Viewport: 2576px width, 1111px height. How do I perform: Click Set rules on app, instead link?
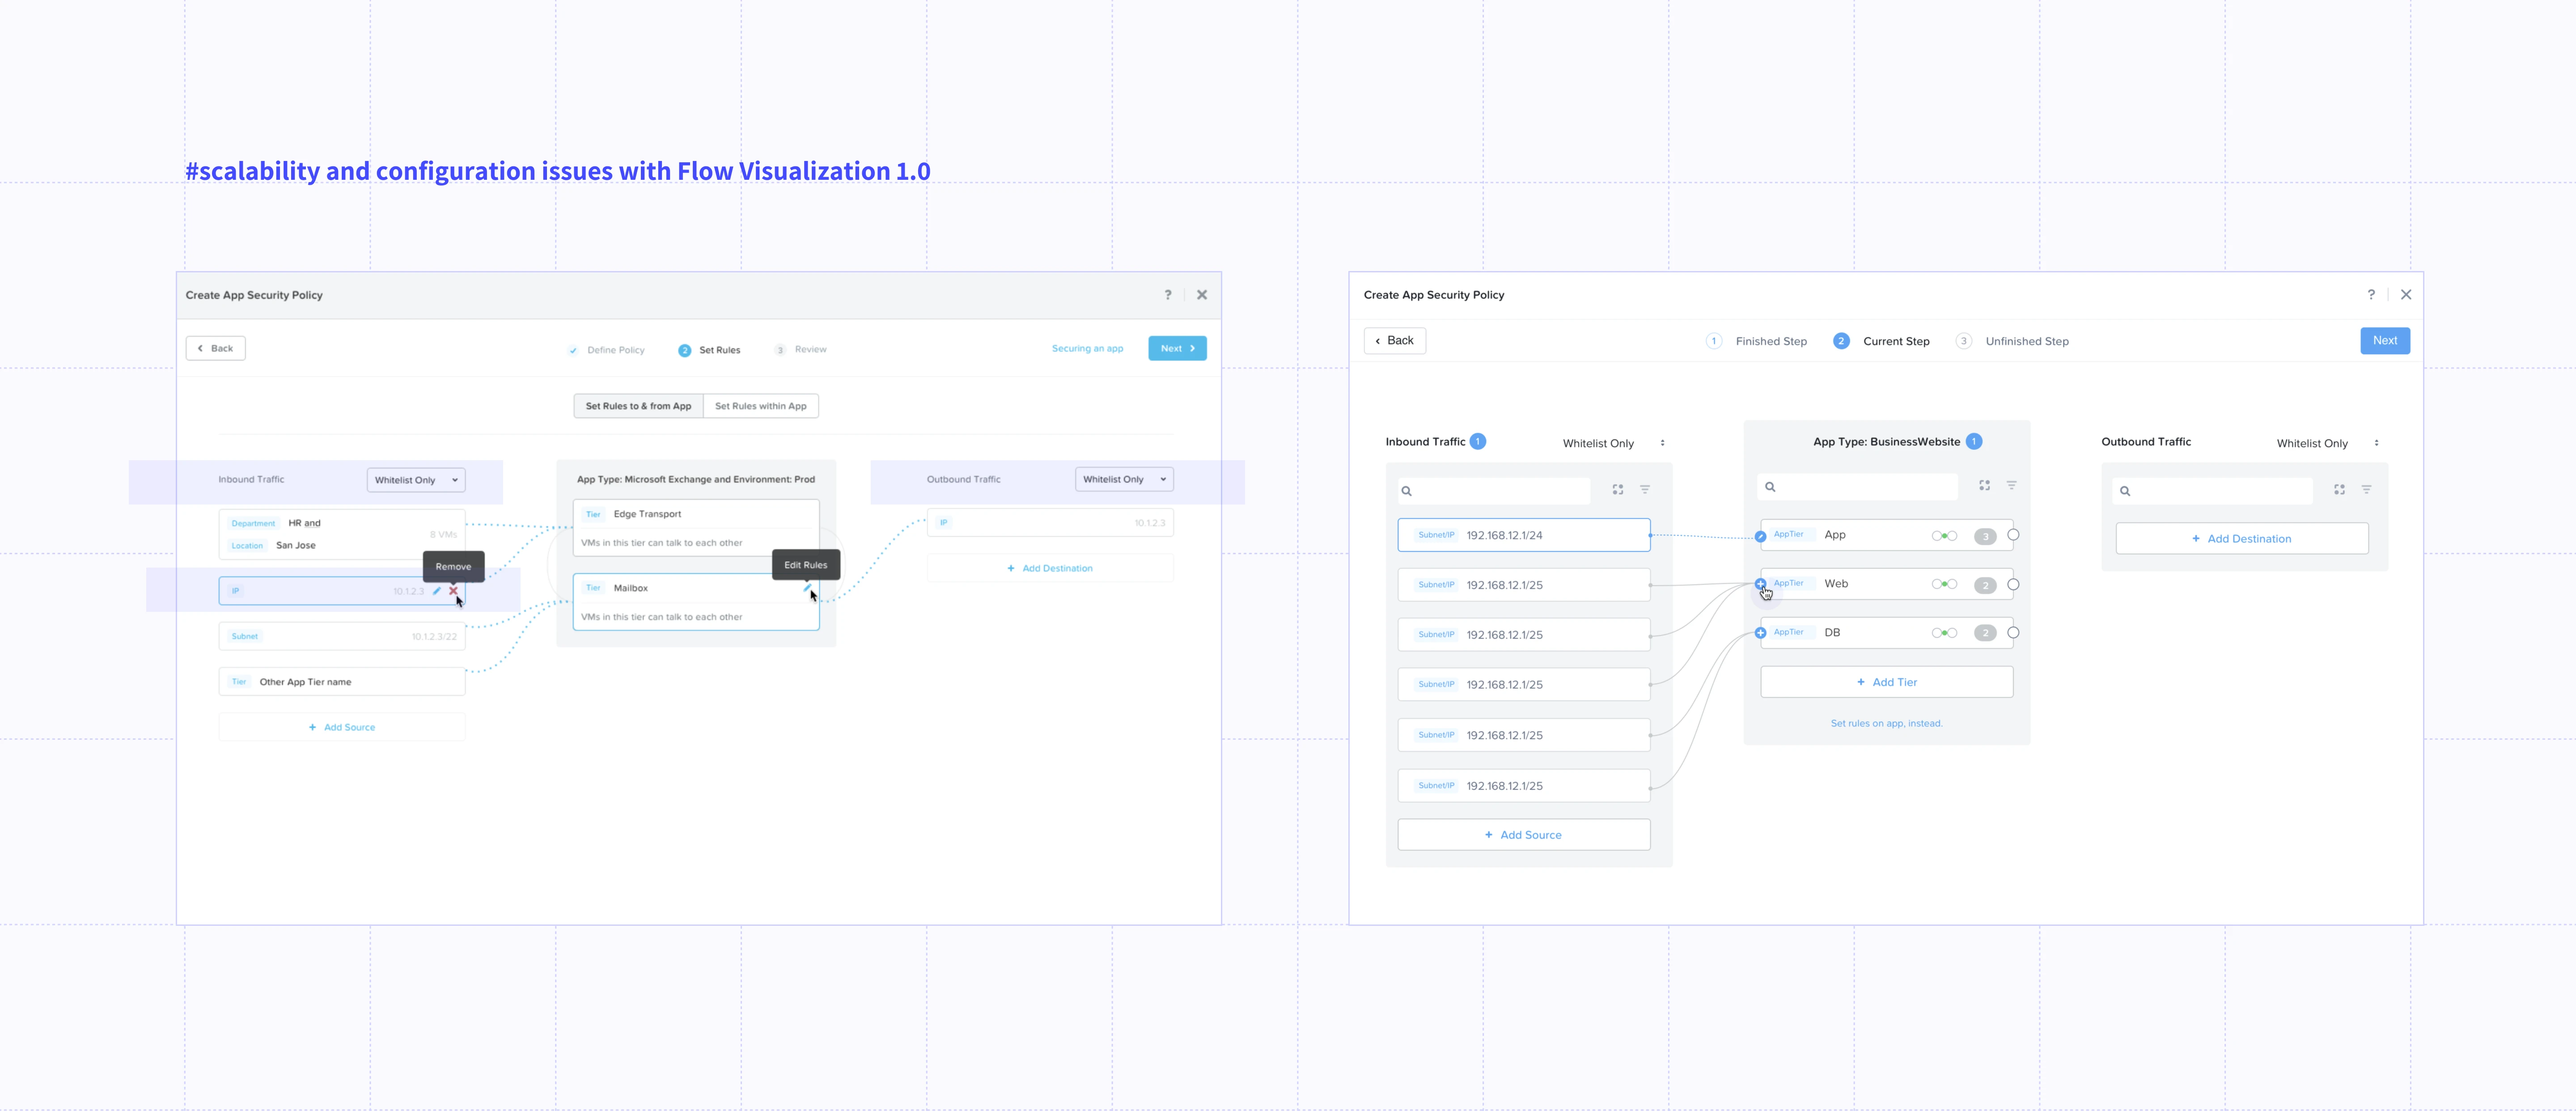click(1886, 723)
